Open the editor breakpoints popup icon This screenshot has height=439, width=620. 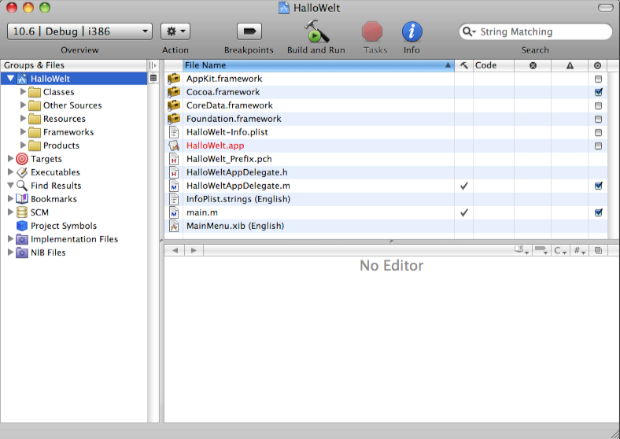click(x=541, y=250)
